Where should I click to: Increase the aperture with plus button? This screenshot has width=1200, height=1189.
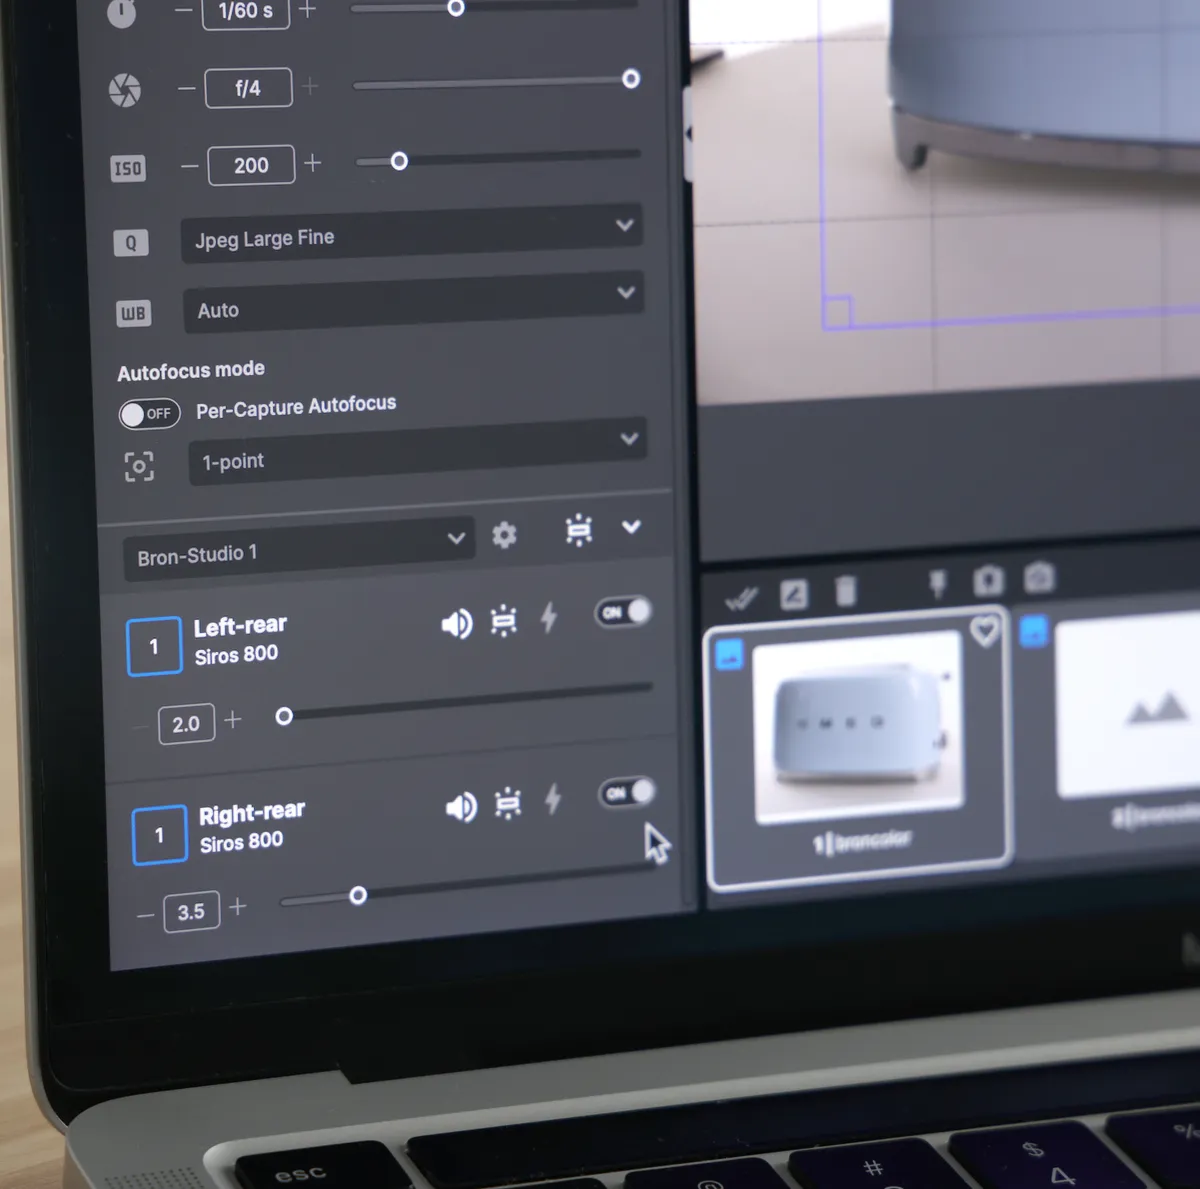point(310,86)
